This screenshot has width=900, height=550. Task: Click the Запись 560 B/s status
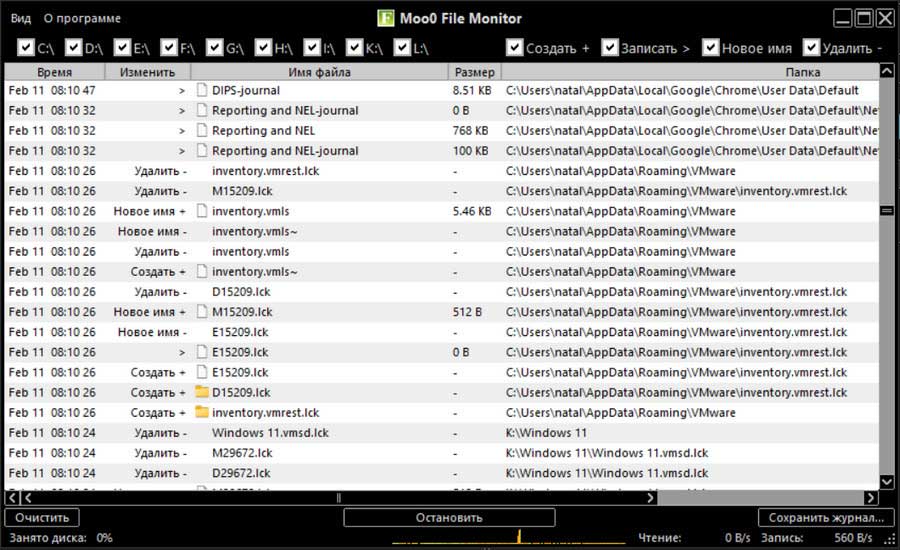(x=816, y=538)
